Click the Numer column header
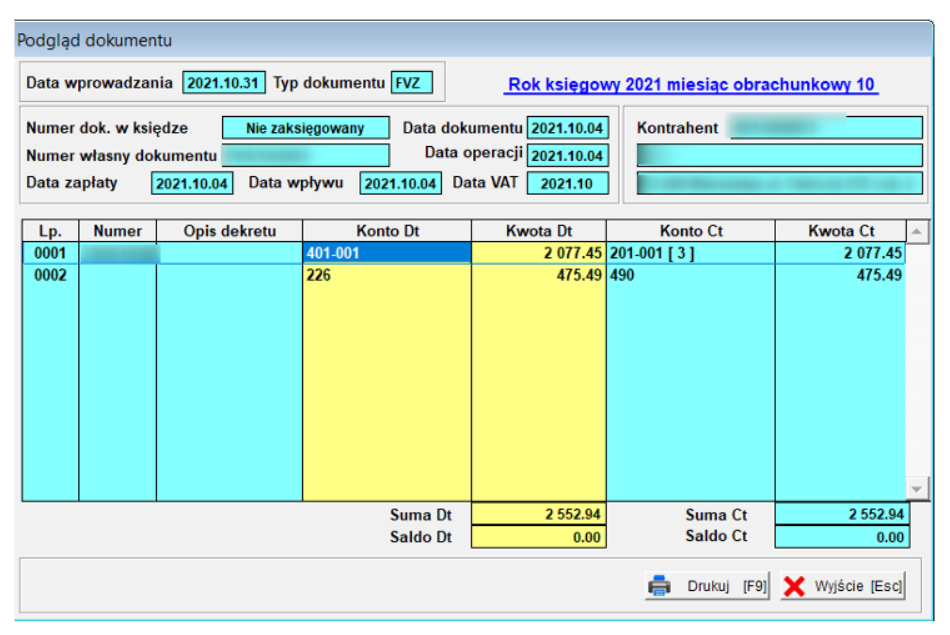 118,231
